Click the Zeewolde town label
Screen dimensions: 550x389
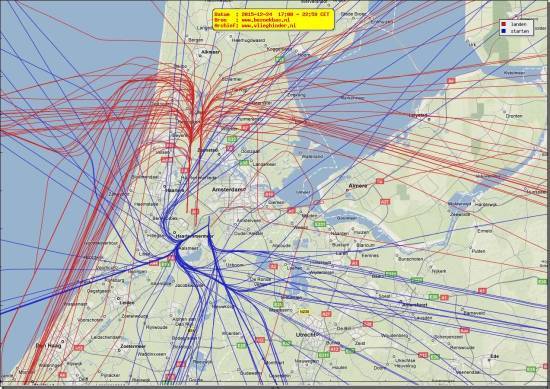click(x=460, y=214)
